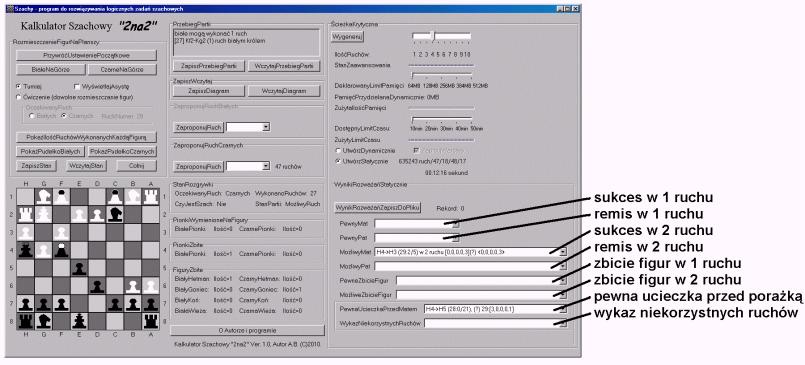This screenshot has height=365, width=805.
Task: Expand the PewnyPat dropdown list
Action: pyautogui.click(x=456, y=238)
